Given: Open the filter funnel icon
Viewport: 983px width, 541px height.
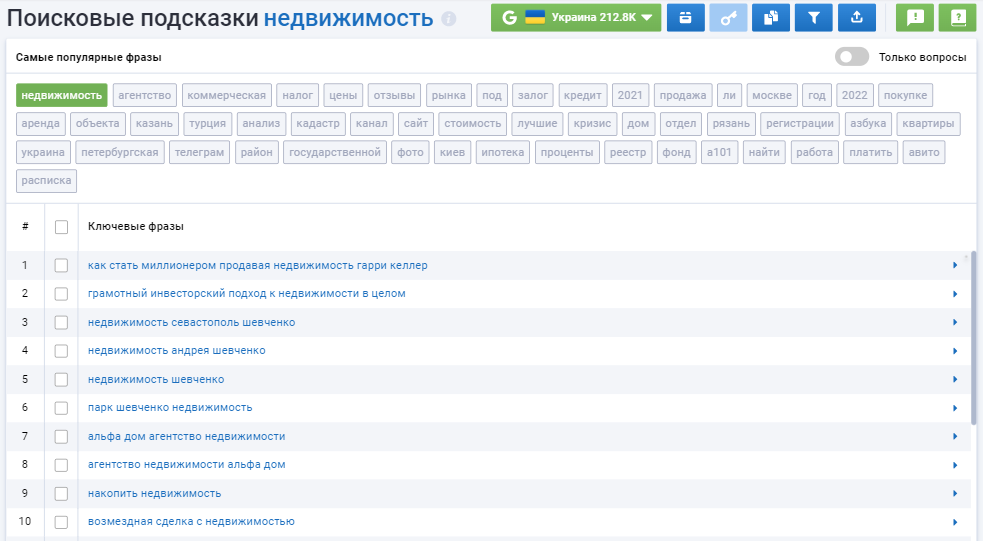Looking at the screenshot, I should pyautogui.click(x=813, y=18).
